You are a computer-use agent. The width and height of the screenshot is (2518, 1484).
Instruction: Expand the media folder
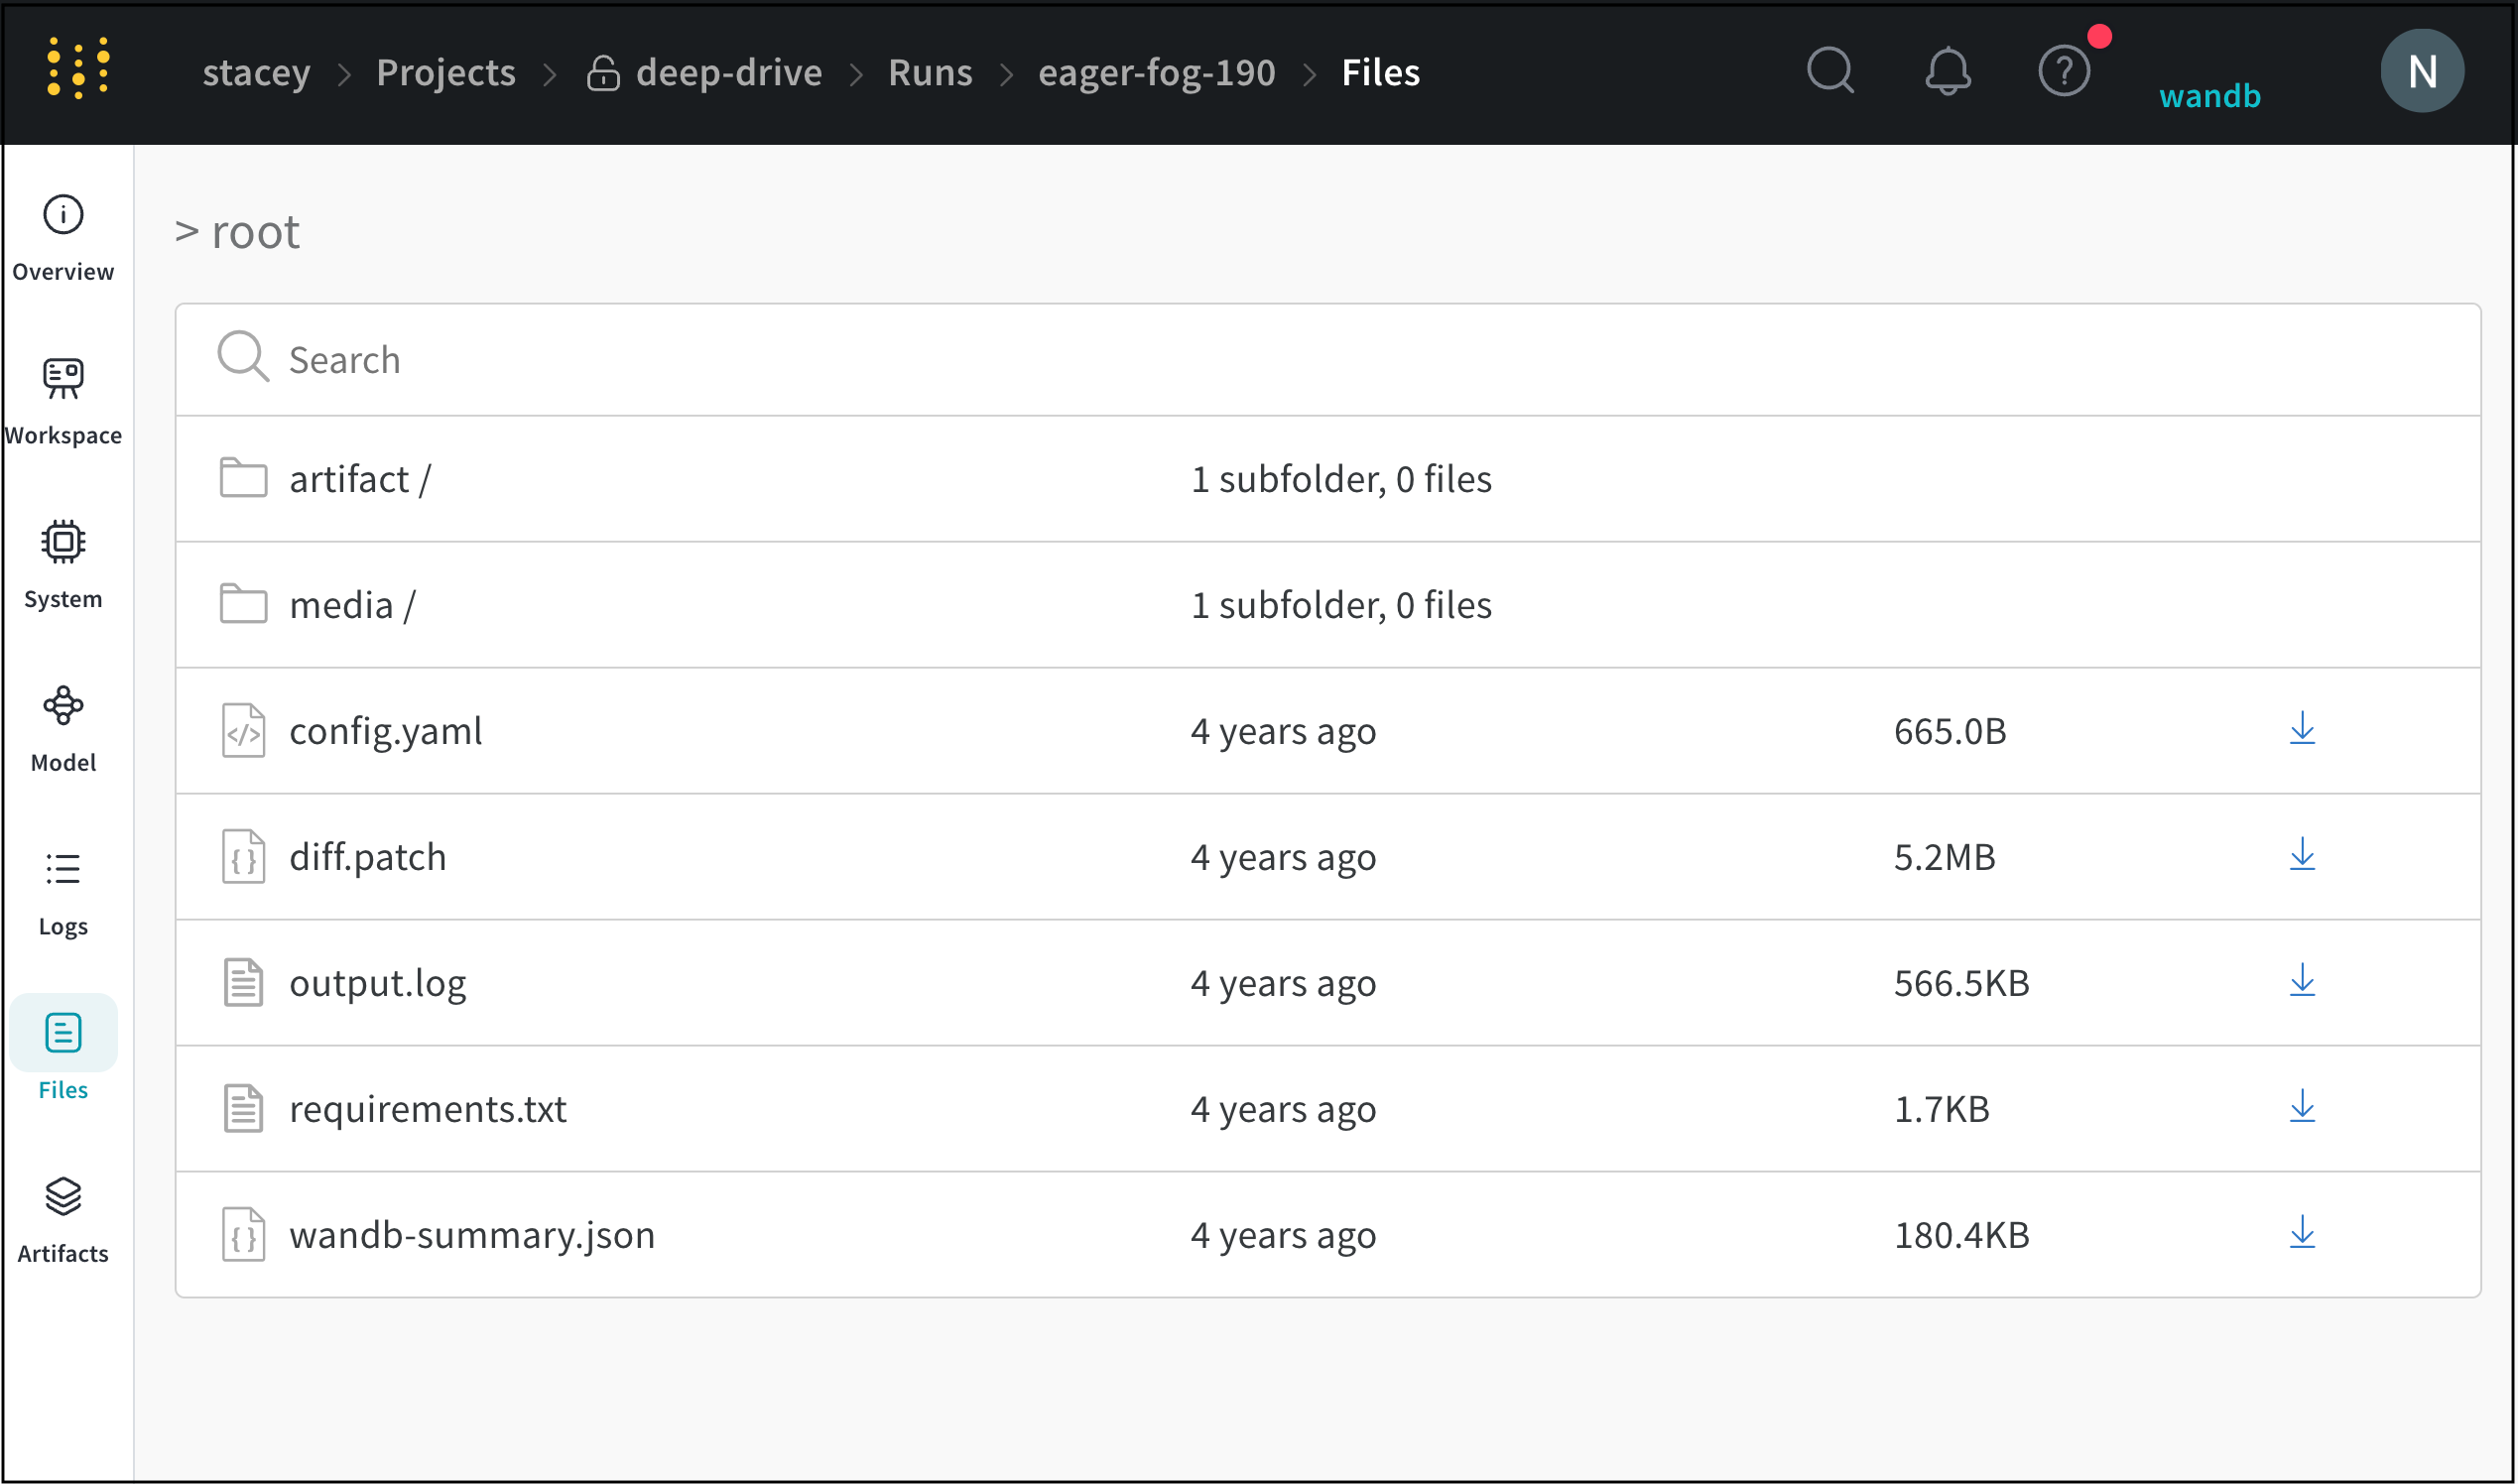click(x=349, y=604)
